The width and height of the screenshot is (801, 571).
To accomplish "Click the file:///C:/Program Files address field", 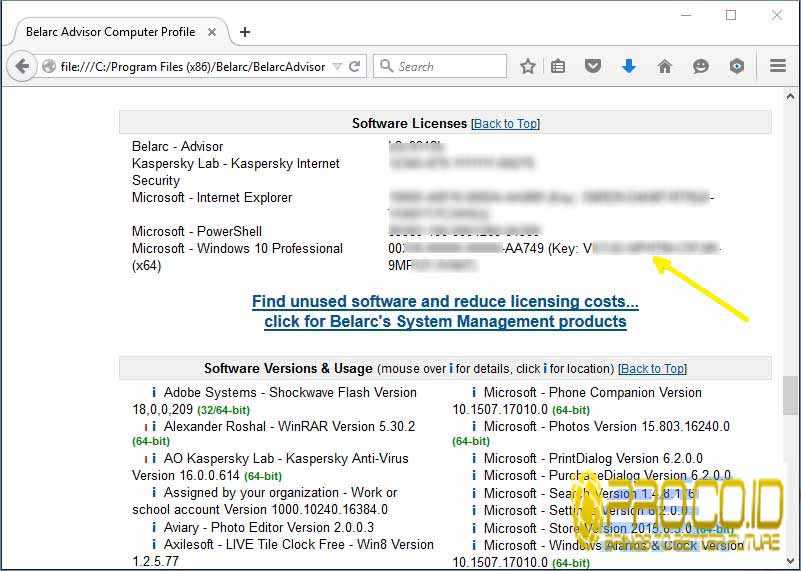I will tap(193, 66).
